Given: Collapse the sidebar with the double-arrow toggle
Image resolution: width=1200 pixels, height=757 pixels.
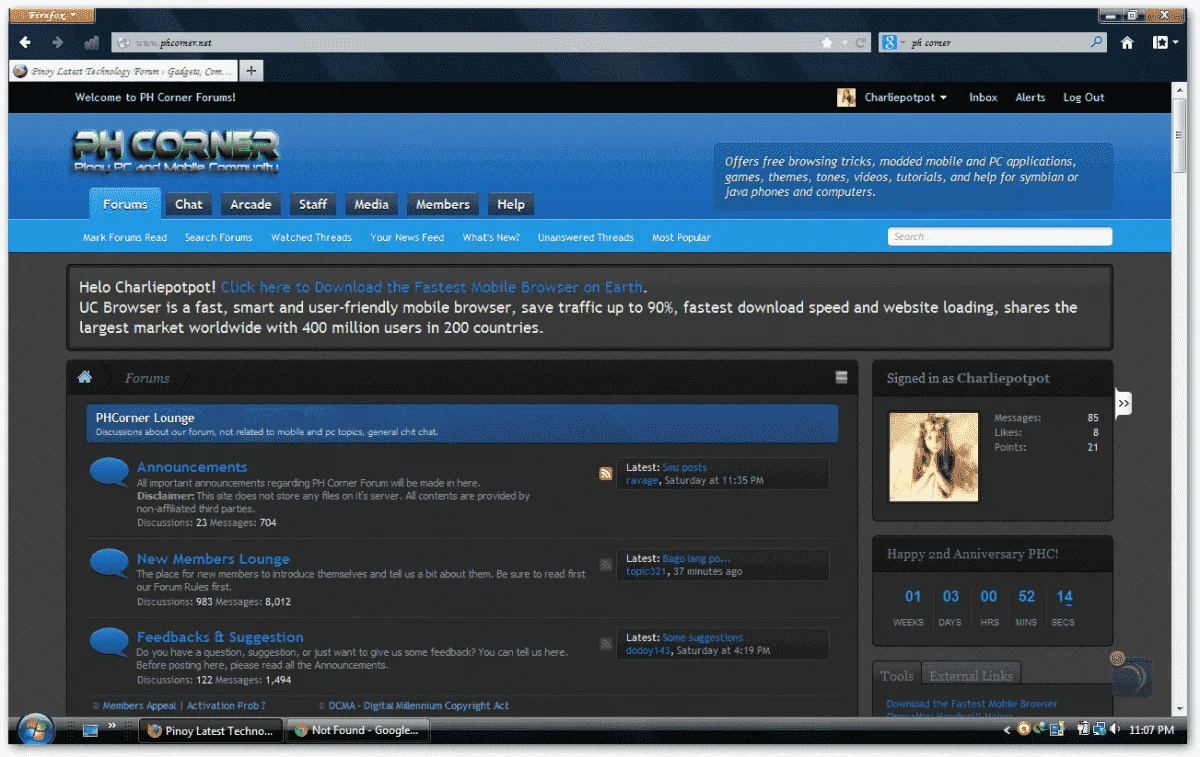Looking at the screenshot, I should coord(1124,403).
